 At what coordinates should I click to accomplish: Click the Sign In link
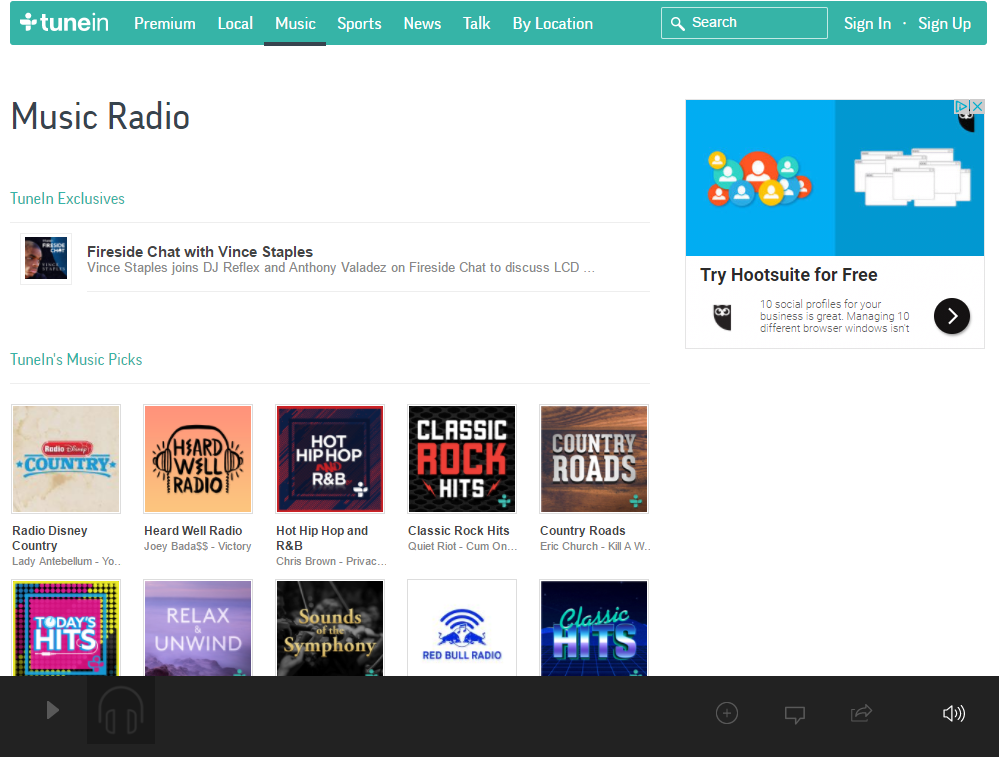pos(867,24)
